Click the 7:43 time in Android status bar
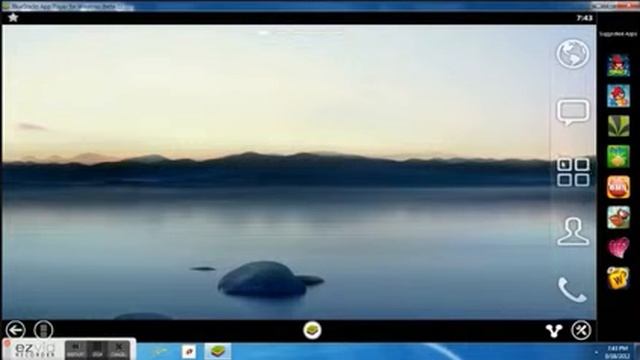 coord(584,18)
